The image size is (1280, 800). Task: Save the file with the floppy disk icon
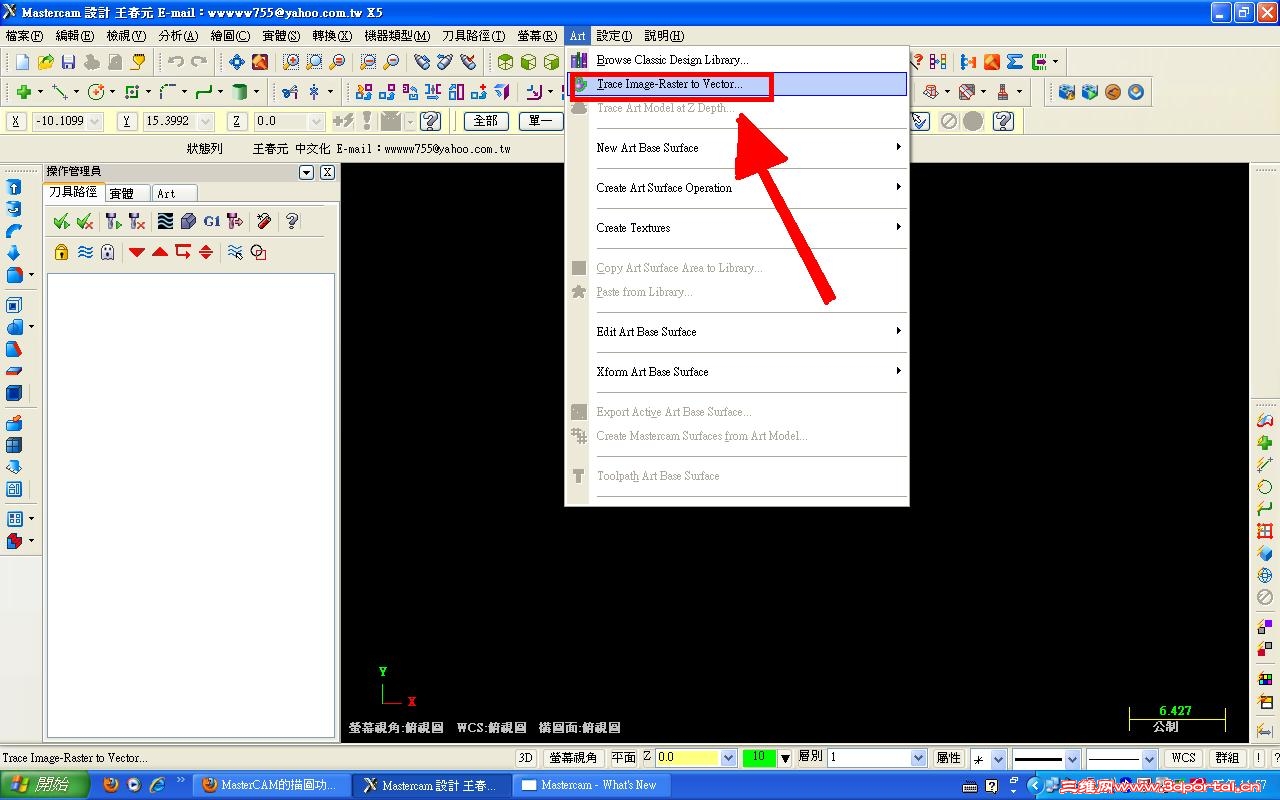click(69, 62)
